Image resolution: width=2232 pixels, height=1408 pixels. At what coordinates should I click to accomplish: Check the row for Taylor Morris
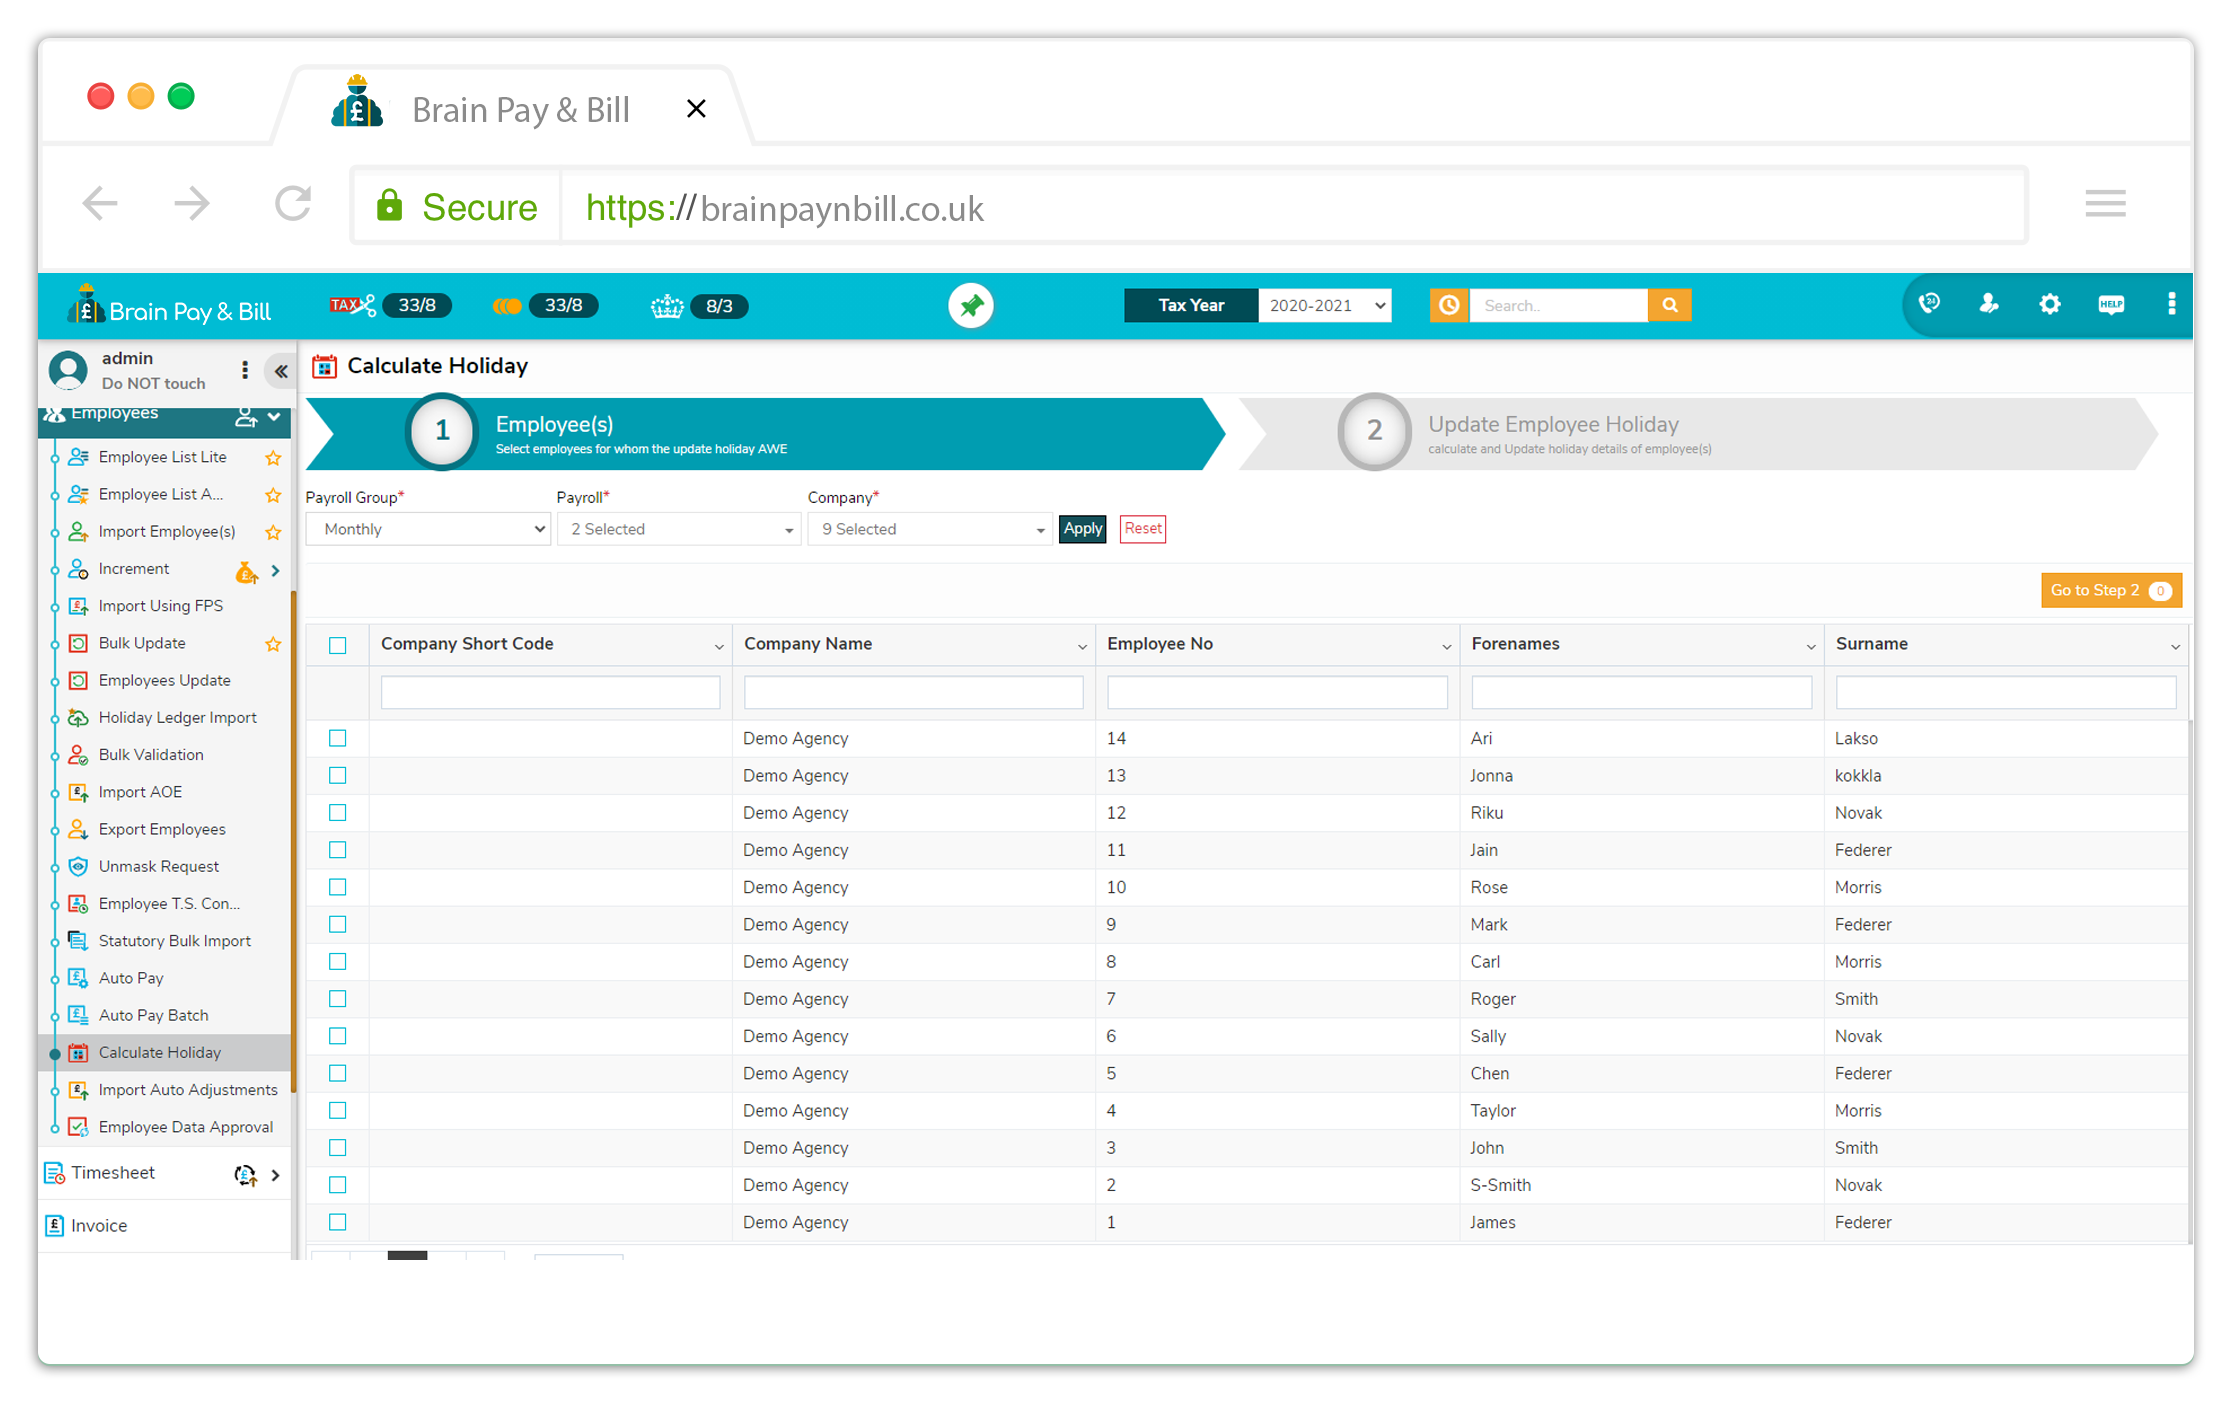338,1110
